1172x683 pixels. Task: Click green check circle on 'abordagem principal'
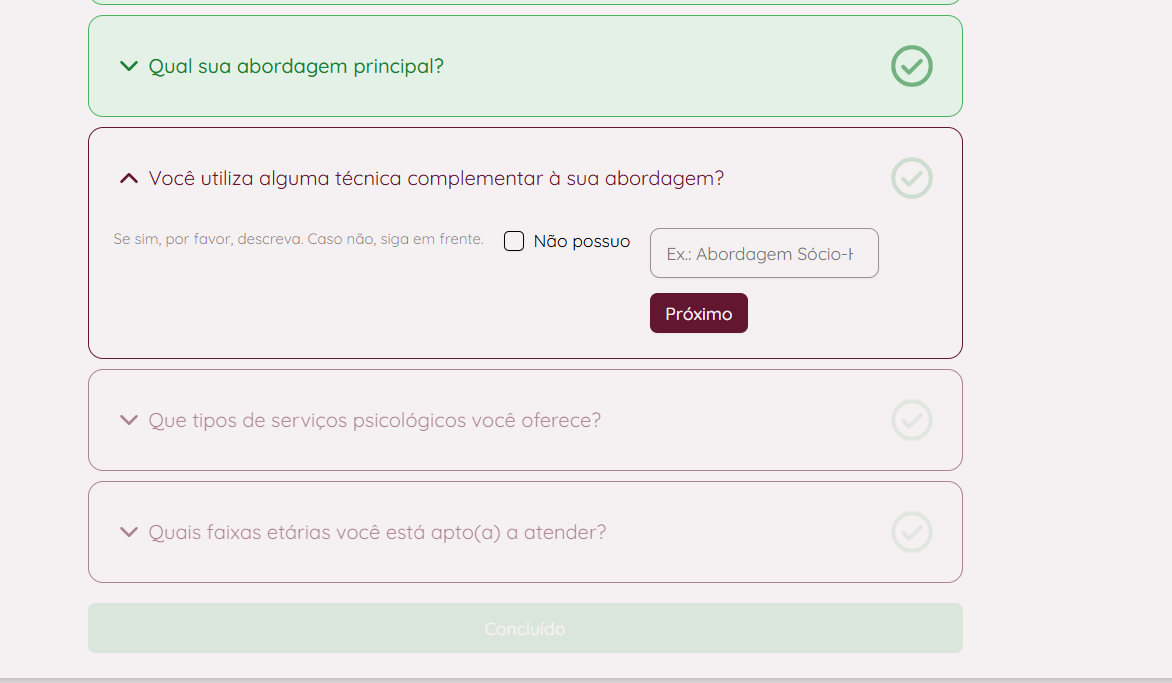coord(911,66)
